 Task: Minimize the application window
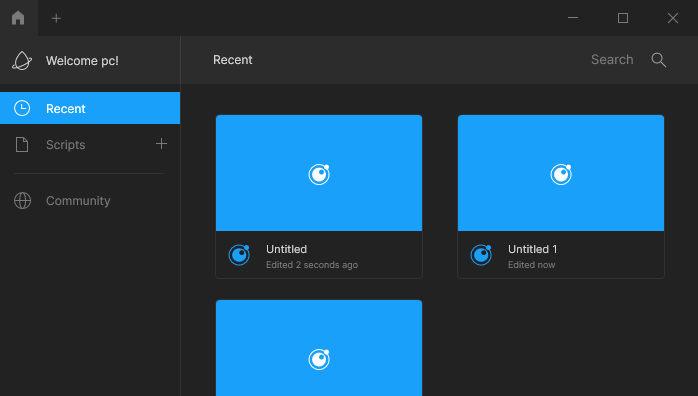(573, 18)
